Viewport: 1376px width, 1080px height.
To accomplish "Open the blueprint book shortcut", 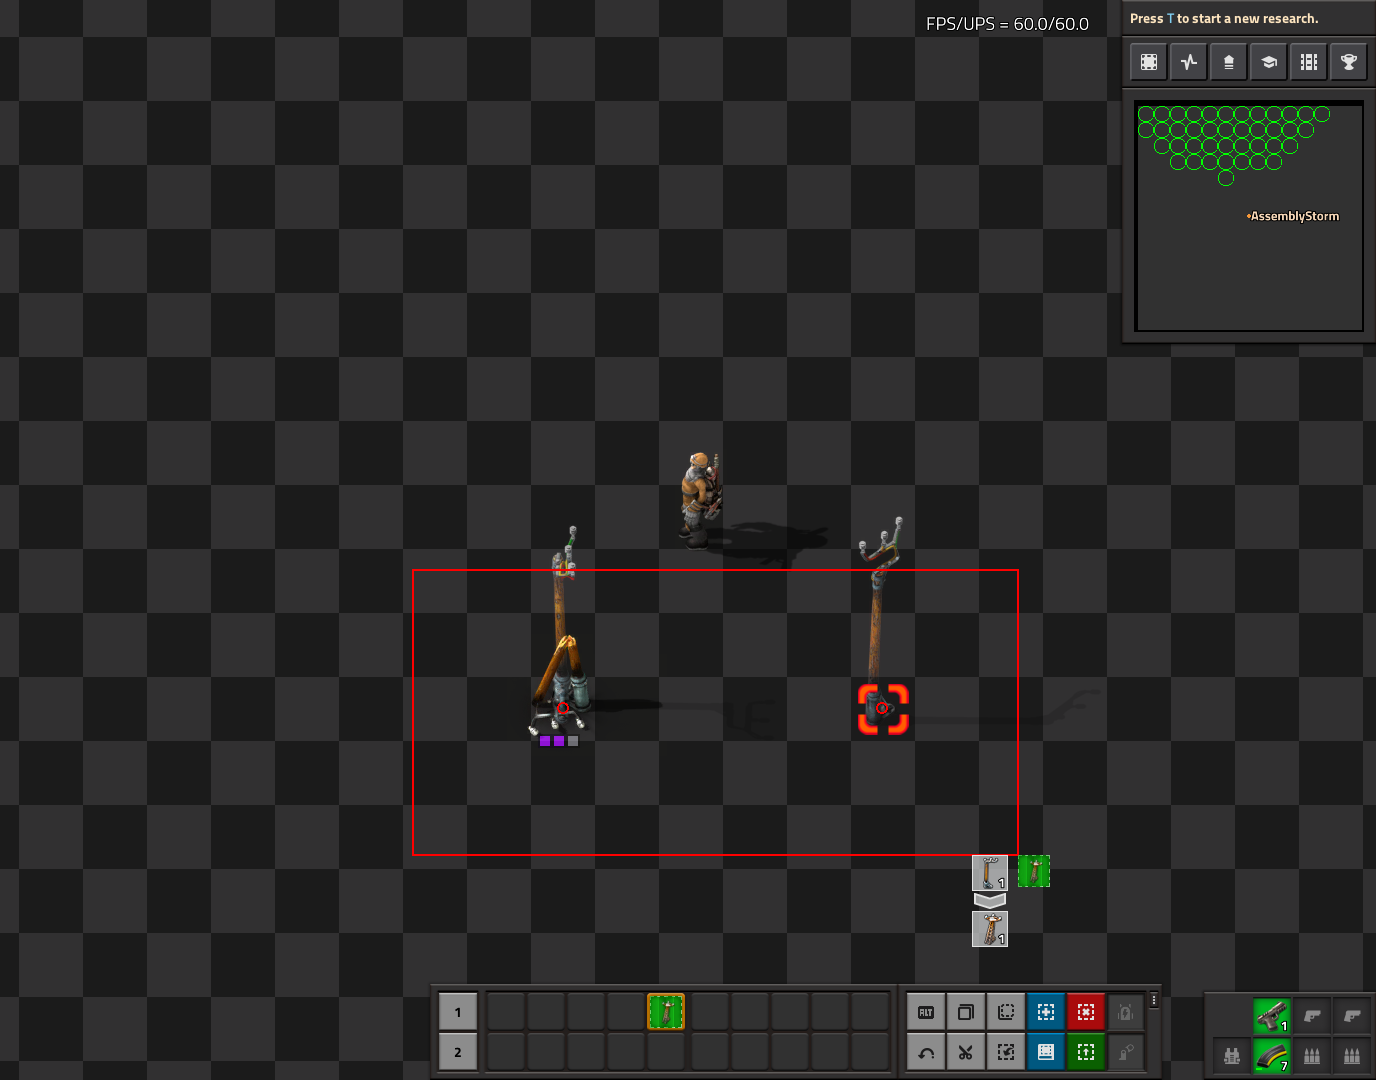I will (x=1046, y=1052).
